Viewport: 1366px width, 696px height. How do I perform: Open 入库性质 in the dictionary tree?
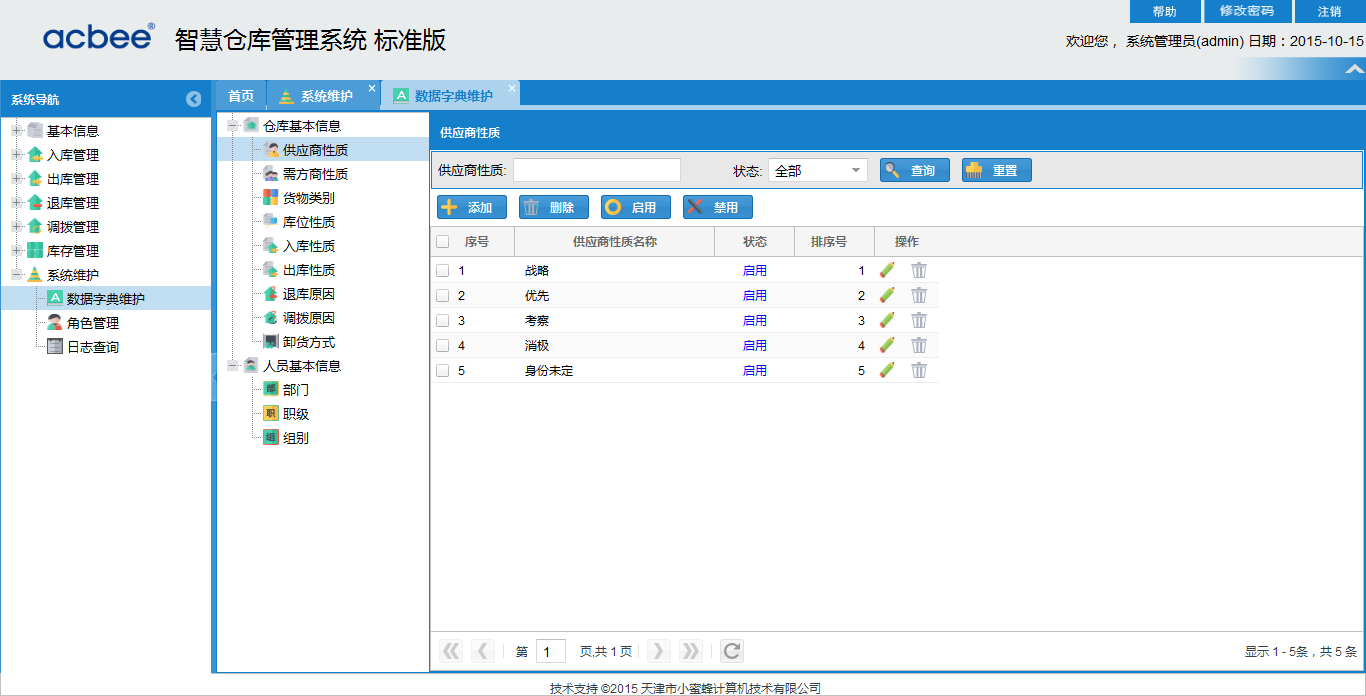[x=308, y=246]
